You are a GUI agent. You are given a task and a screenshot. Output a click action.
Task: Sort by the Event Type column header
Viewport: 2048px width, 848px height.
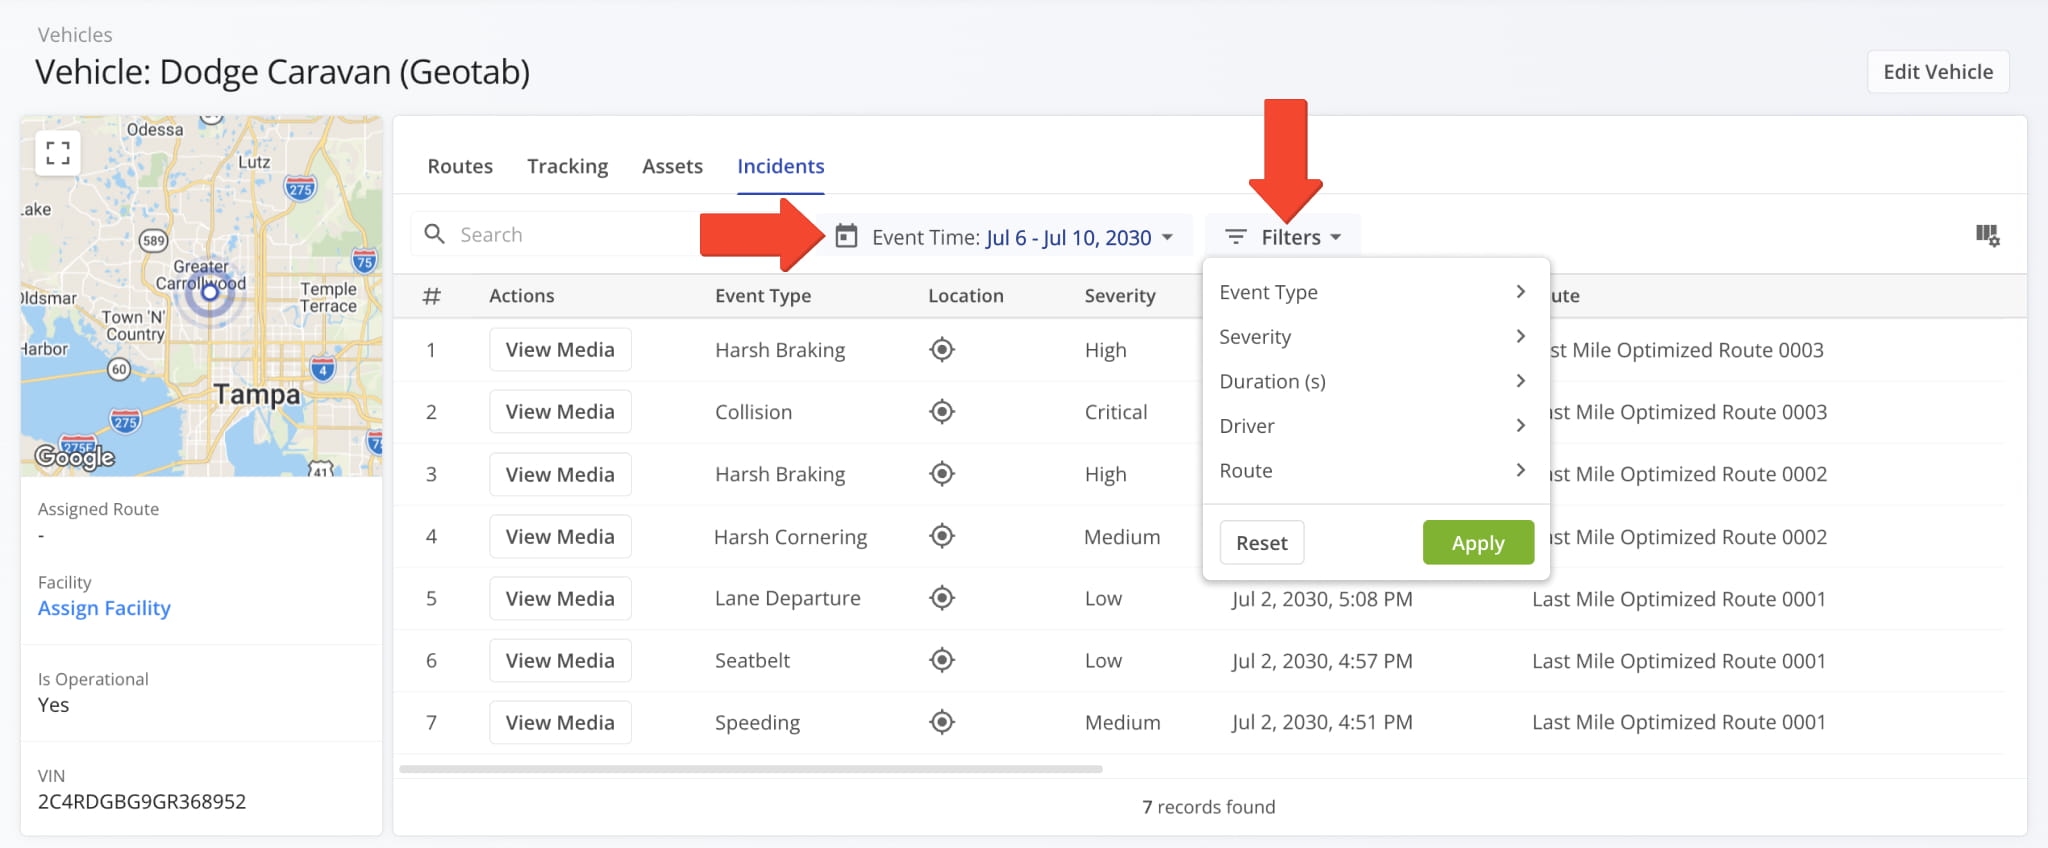[763, 296]
